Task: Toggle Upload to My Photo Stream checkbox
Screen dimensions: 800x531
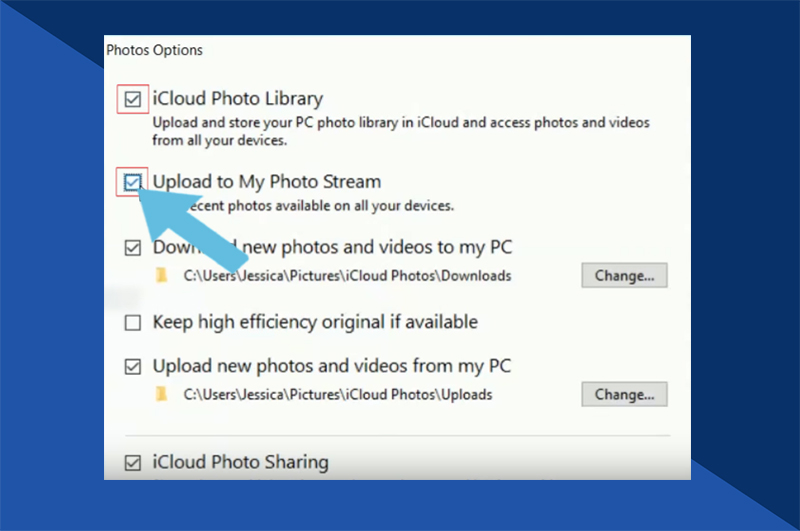Action: pos(133,182)
